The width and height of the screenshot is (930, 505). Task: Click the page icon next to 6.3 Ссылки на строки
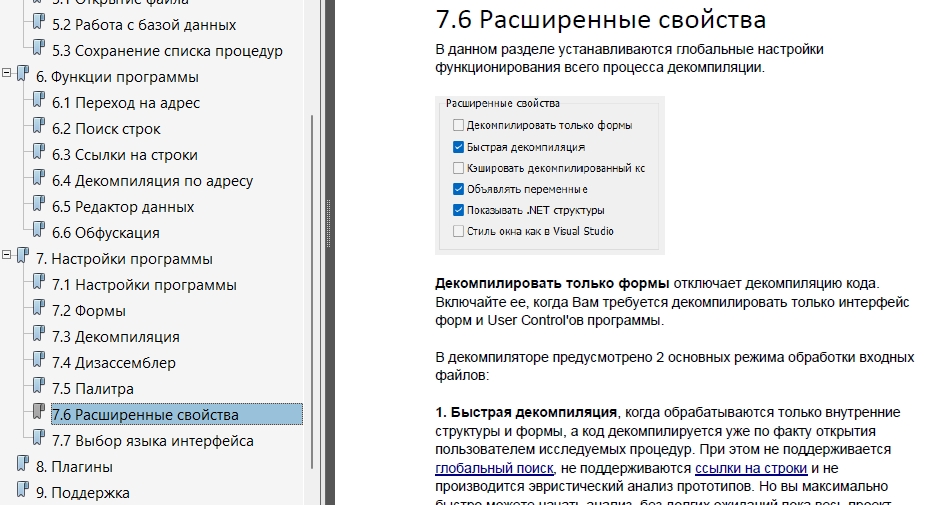click(x=39, y=153)
